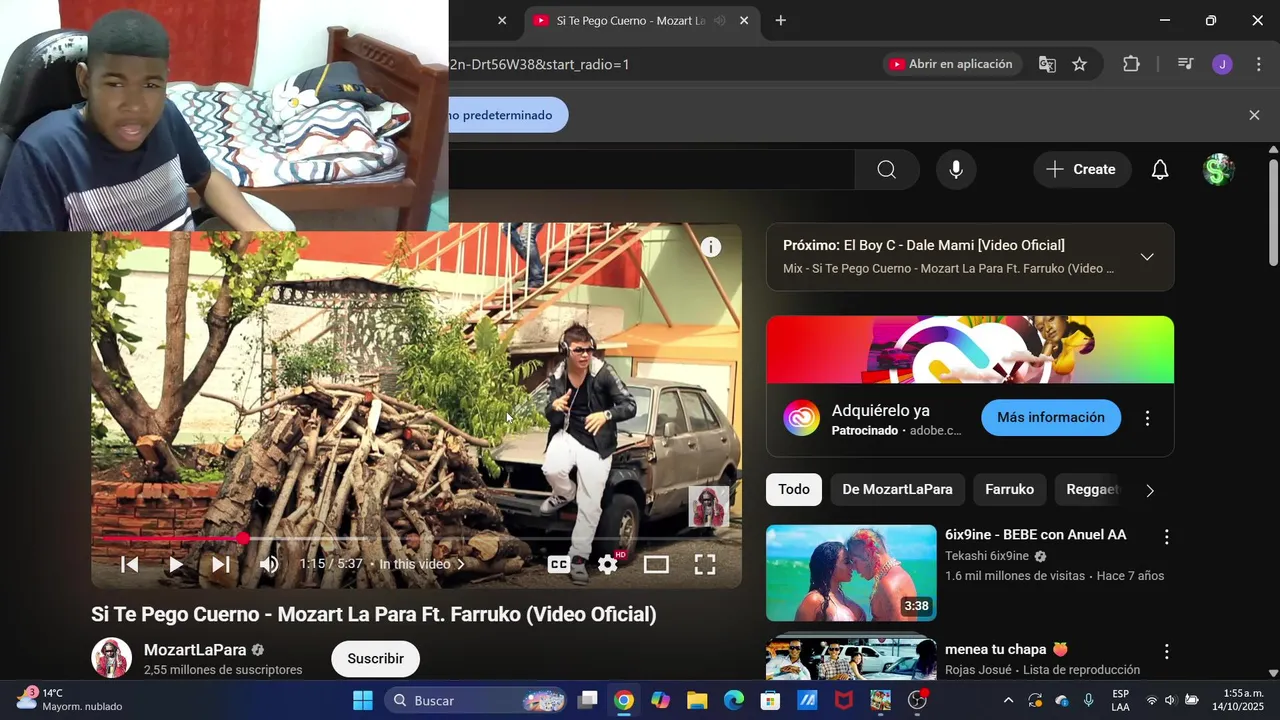Skip to the next video
The image size is (1280, 720).
pyautogui.click(x=221, y=564)
